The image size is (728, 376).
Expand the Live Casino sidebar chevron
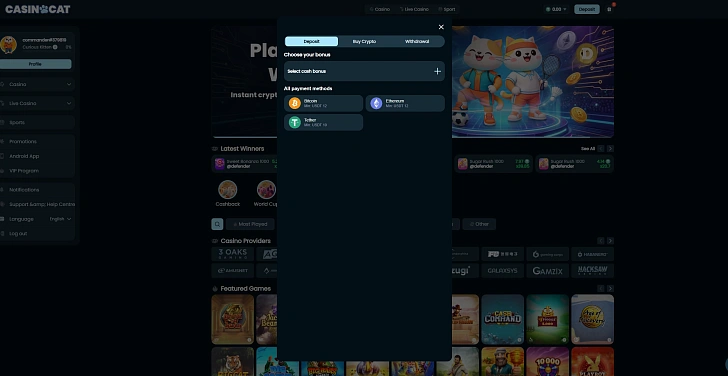(x=69, y=103)
